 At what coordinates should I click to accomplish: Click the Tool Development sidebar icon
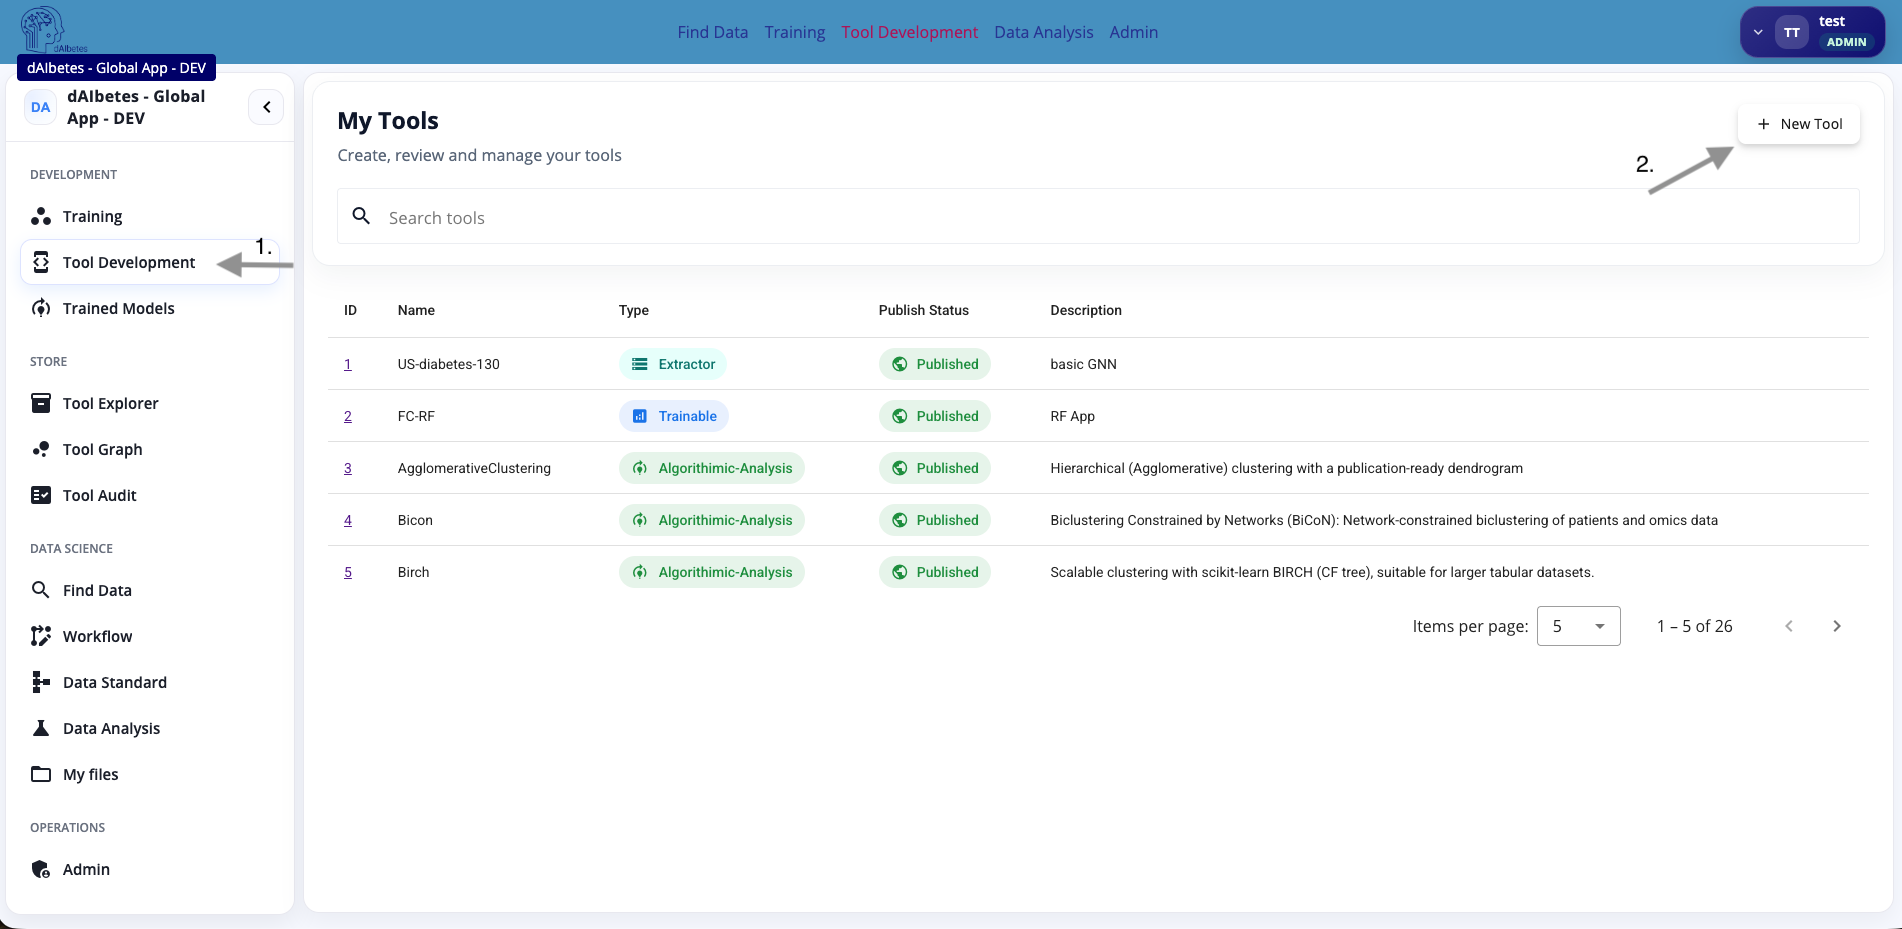click(41, 262)
